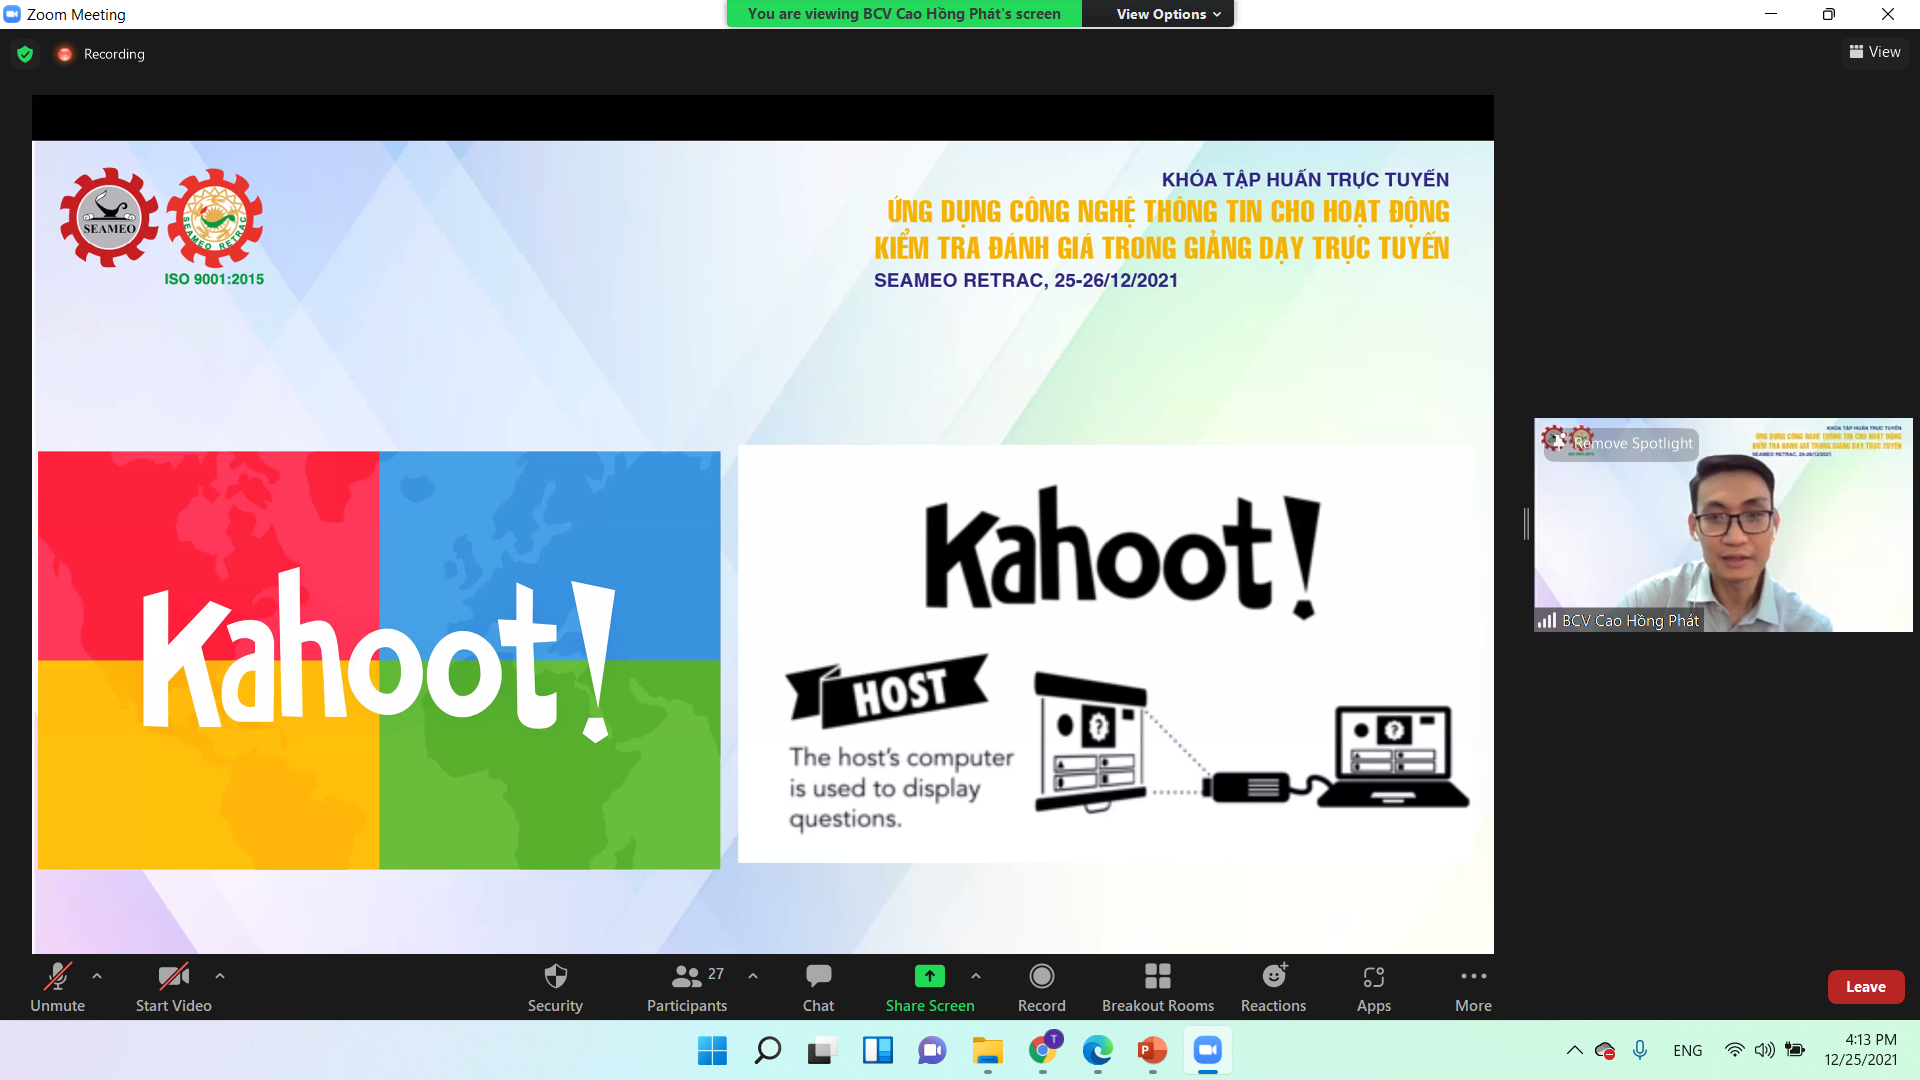The width and height of the screenshot is (1920, 1080).
Task: Open the Chat panel
Action: [818, 987]
